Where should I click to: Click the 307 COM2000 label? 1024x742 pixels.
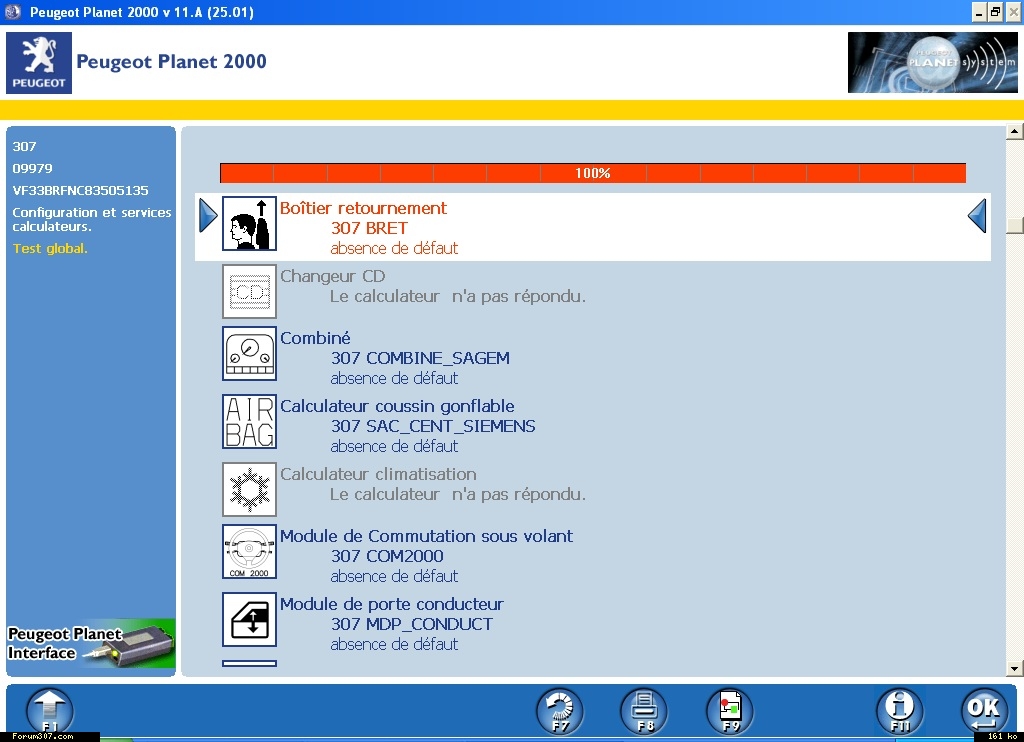(x=387, y=556)
